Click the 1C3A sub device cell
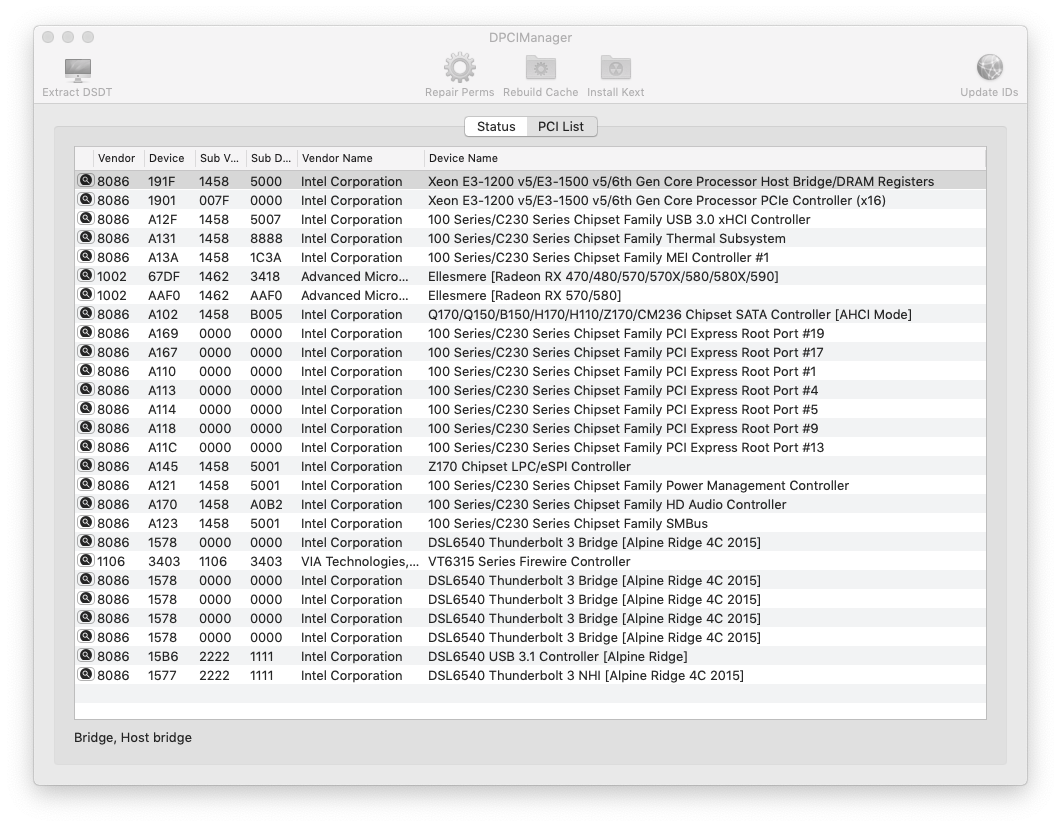The height and width of the screenshot is (827, 1061). [x=266, y=257]
